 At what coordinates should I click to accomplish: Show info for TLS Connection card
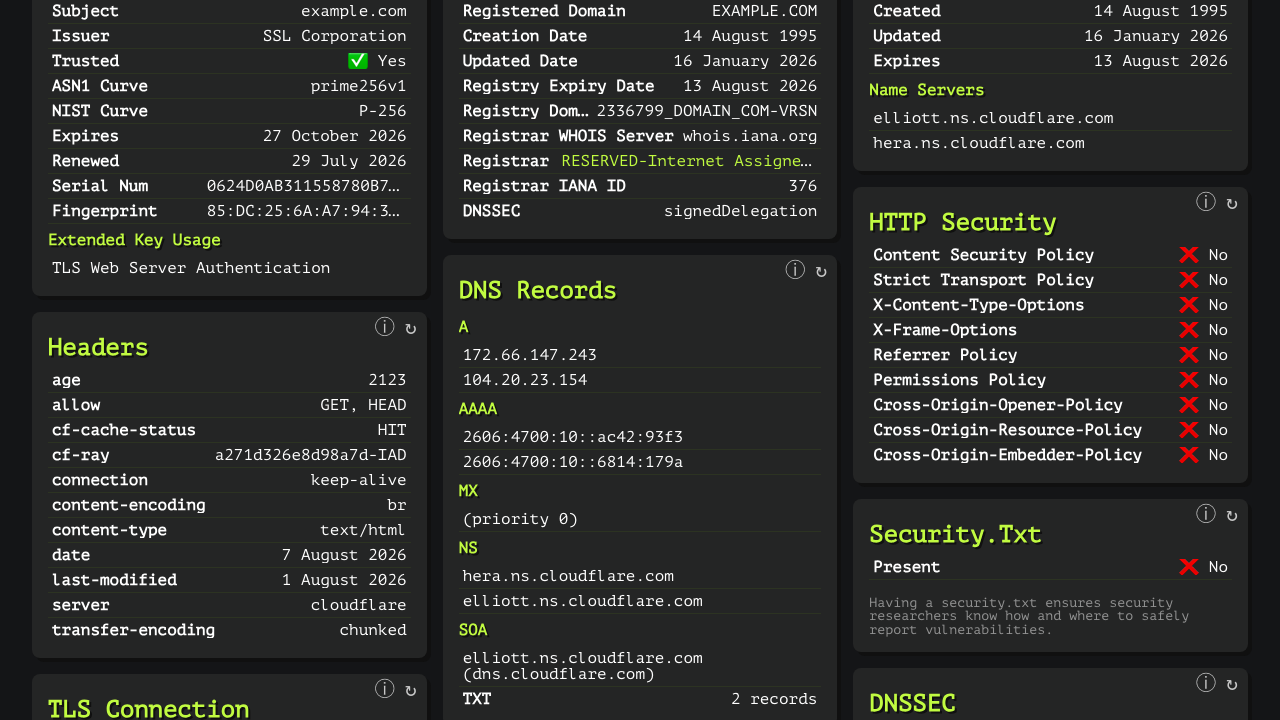385,689
